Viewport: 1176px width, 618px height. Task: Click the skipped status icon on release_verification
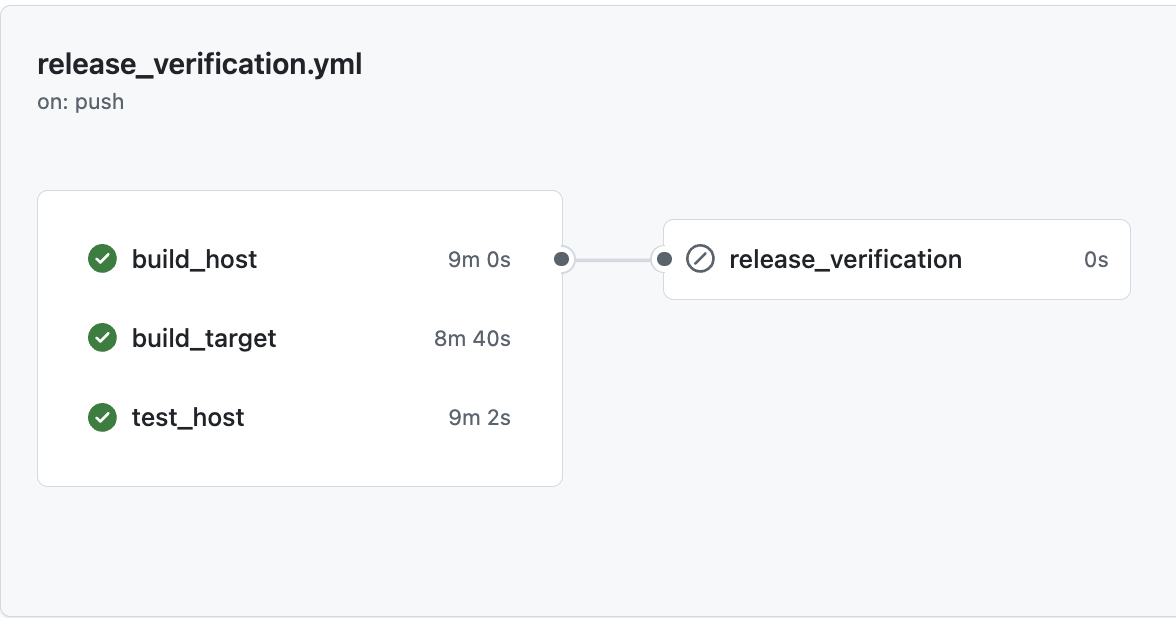(x=700, y=259)
